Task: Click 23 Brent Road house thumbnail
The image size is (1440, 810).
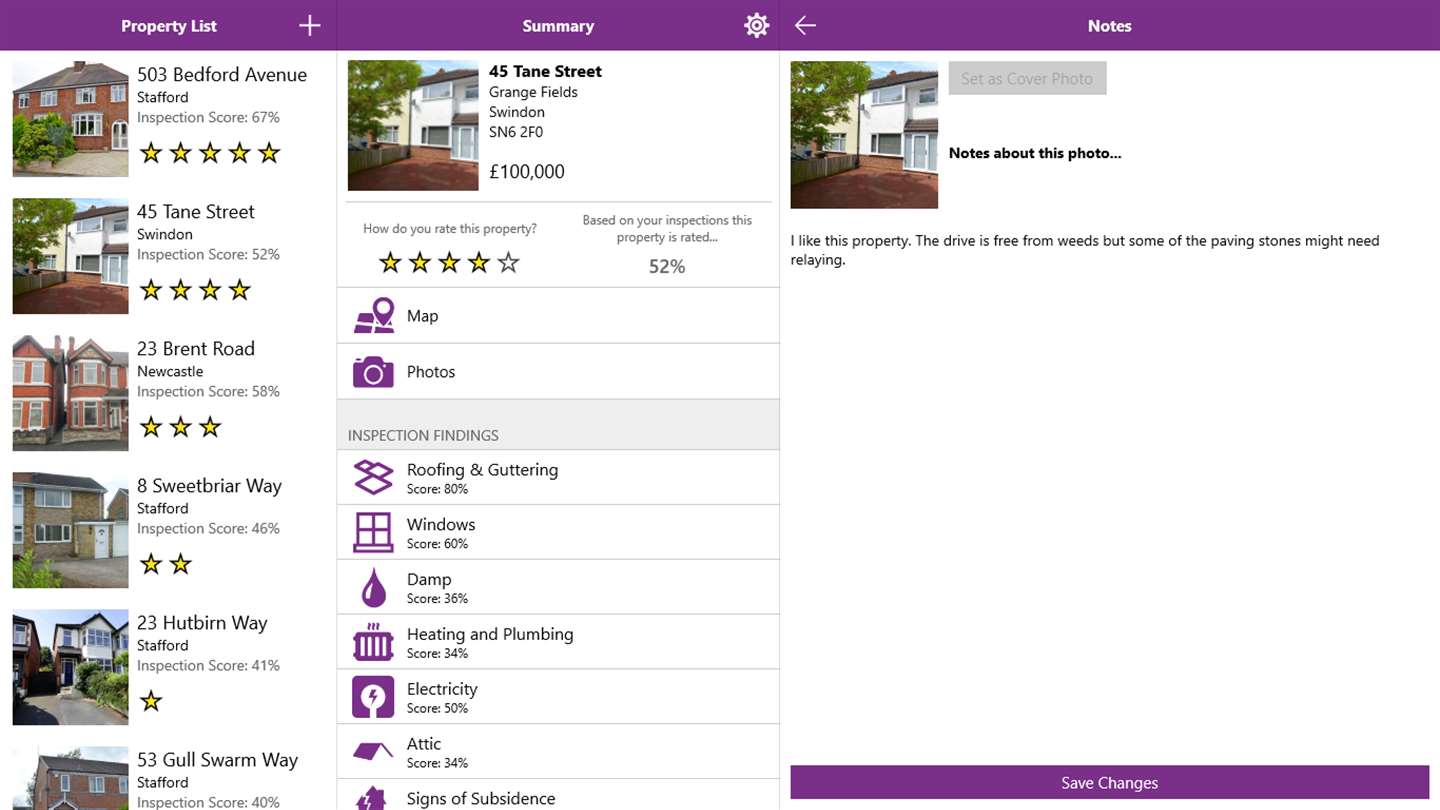Action: coord(70,393)
